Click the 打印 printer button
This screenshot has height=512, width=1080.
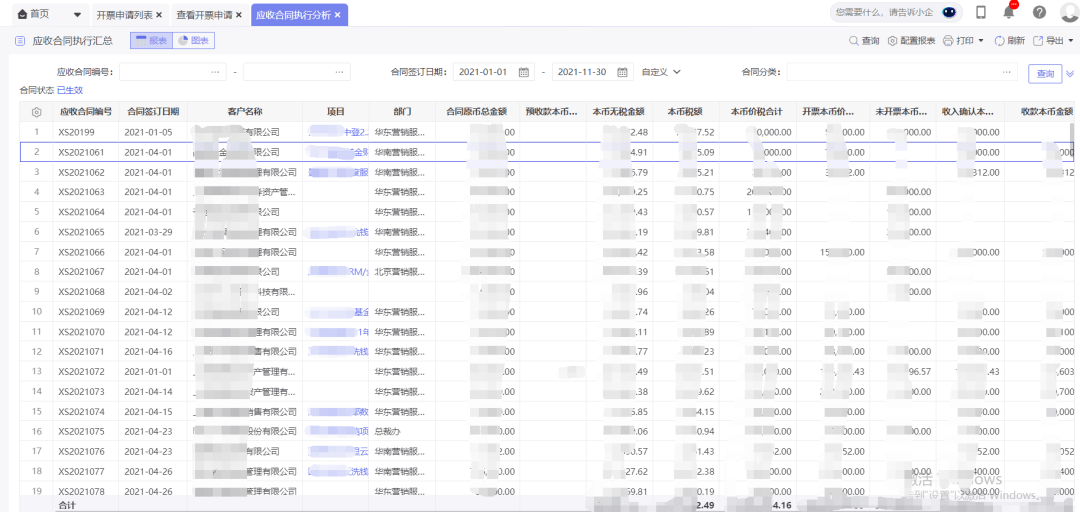958,41
